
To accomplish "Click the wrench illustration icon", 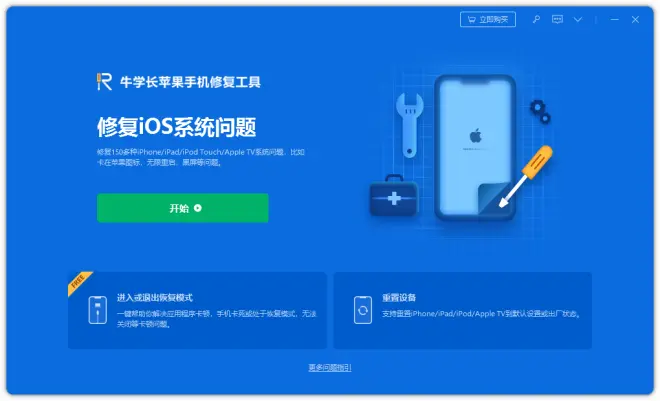I will 410,125.
